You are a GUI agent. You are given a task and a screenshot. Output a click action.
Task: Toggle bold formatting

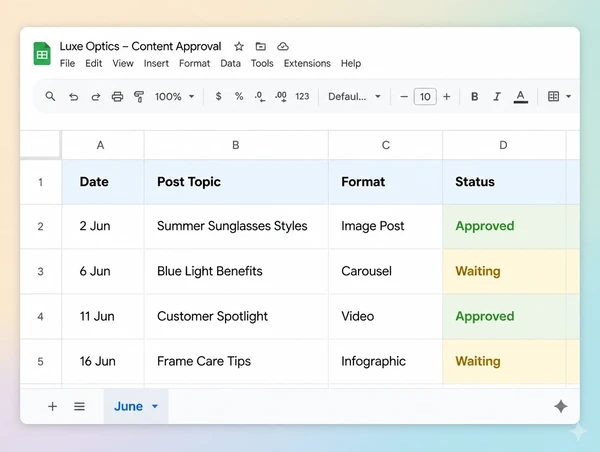coord(474,96)
